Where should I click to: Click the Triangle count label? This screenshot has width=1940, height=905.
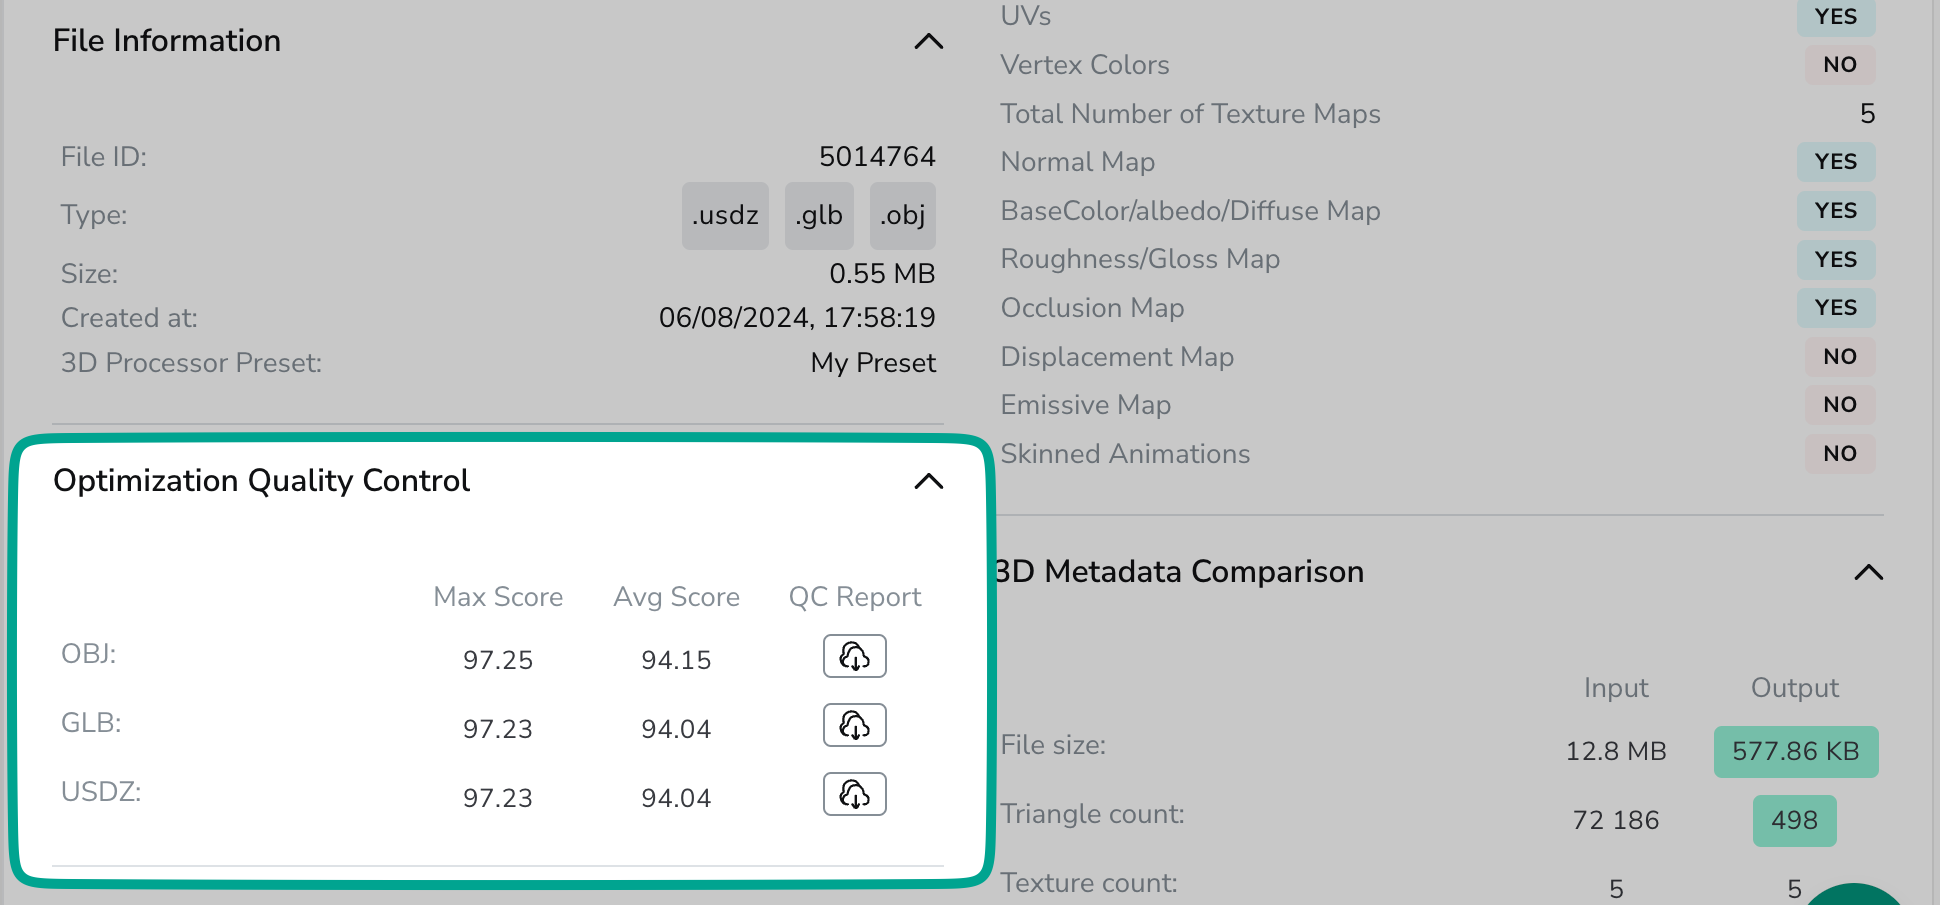1092,814
